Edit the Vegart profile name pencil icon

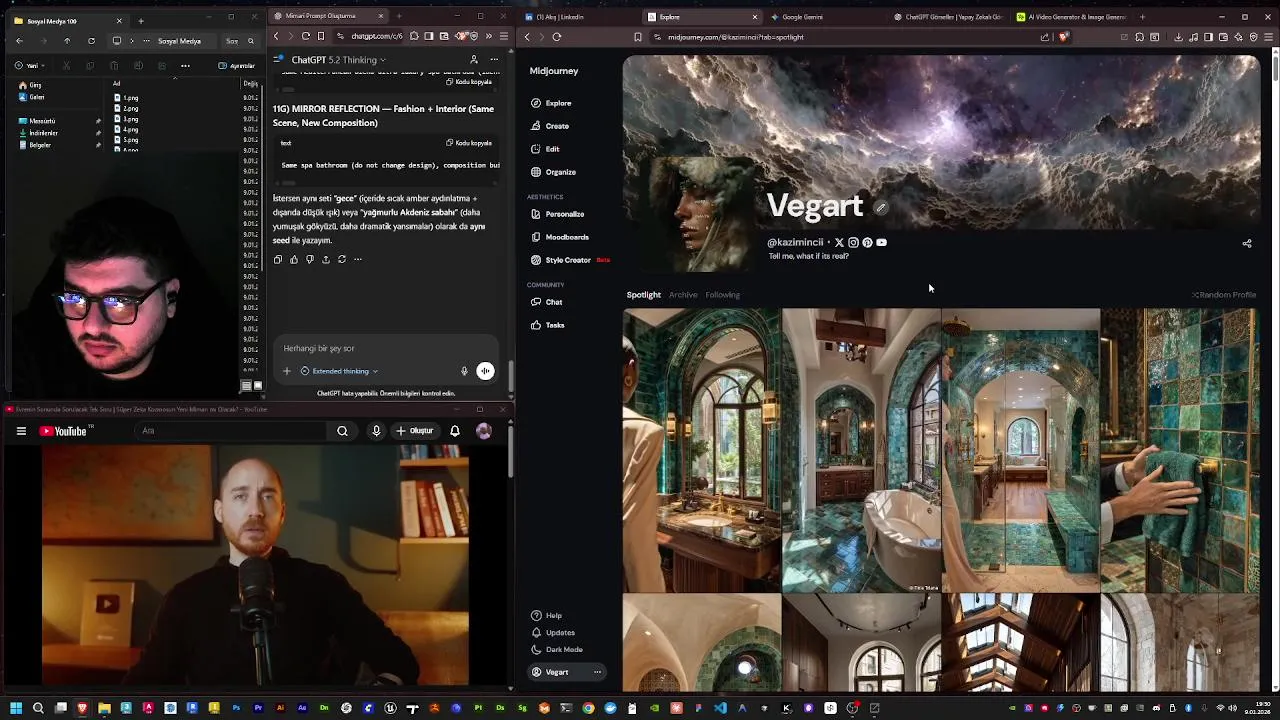pos(881,208)
